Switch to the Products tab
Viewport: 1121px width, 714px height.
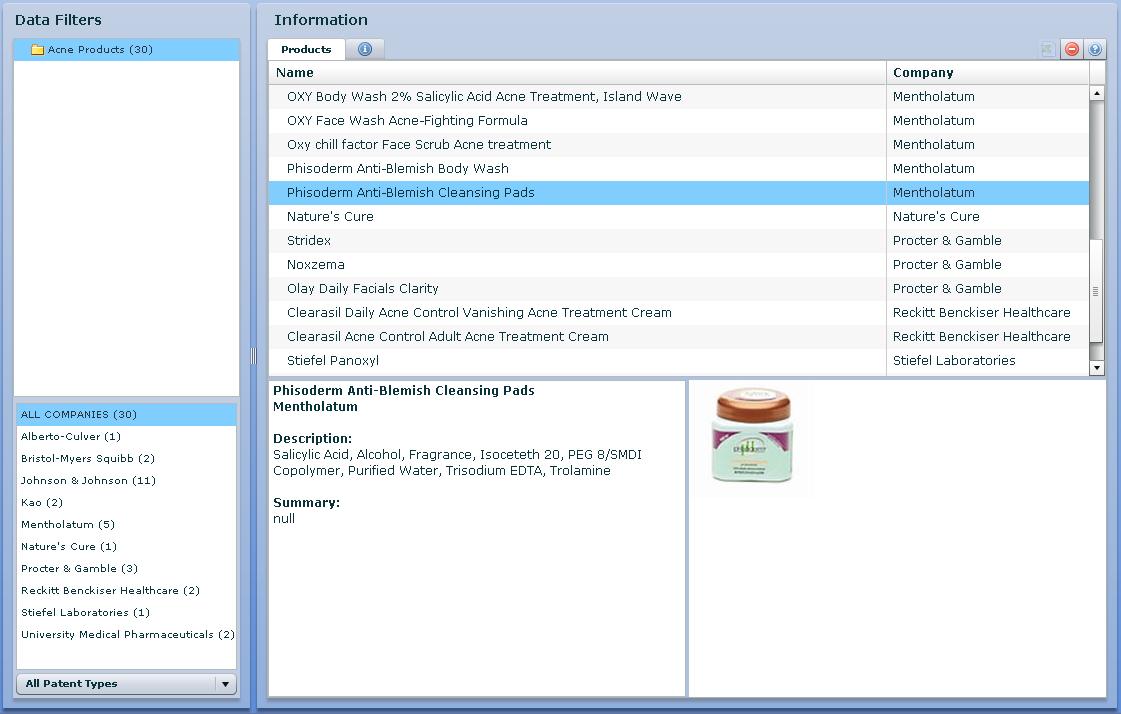(x=306, y=49)
